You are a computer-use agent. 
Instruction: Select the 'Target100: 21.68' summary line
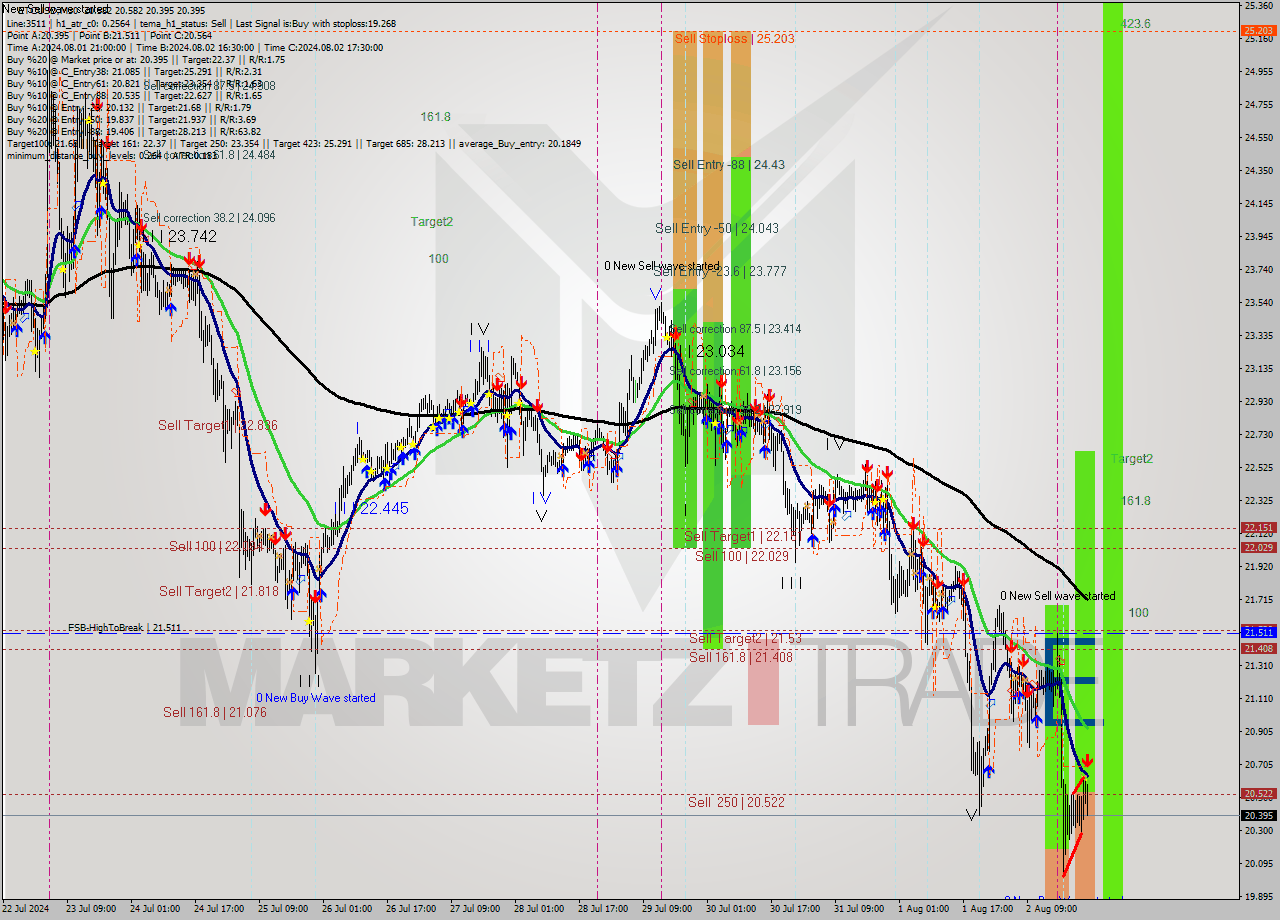point(294,144)
